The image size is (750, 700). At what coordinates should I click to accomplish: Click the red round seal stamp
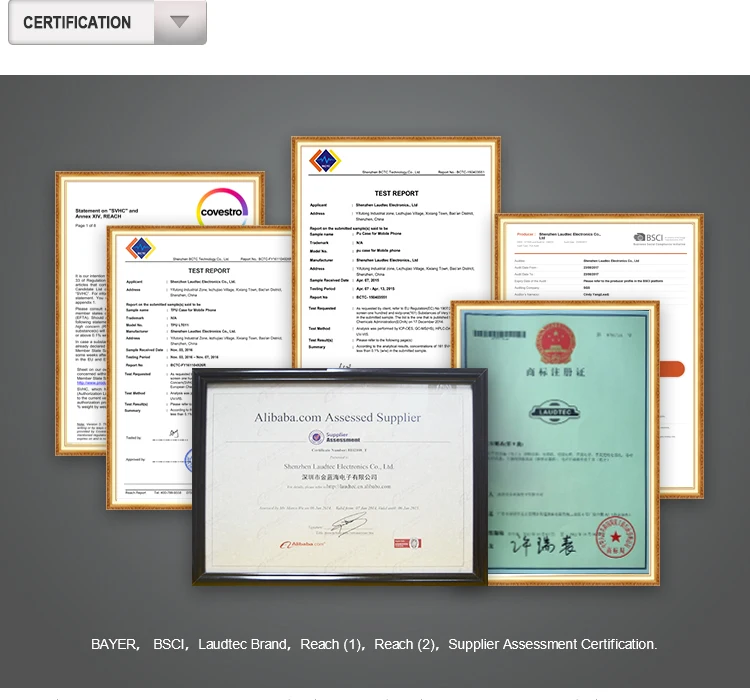(x=616, y=537)
